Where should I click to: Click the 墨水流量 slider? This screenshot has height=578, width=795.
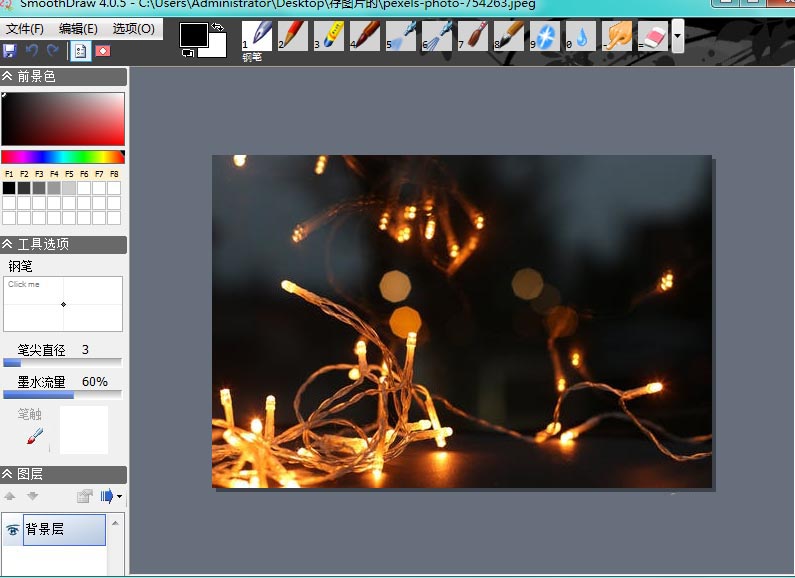click(62, 394)
